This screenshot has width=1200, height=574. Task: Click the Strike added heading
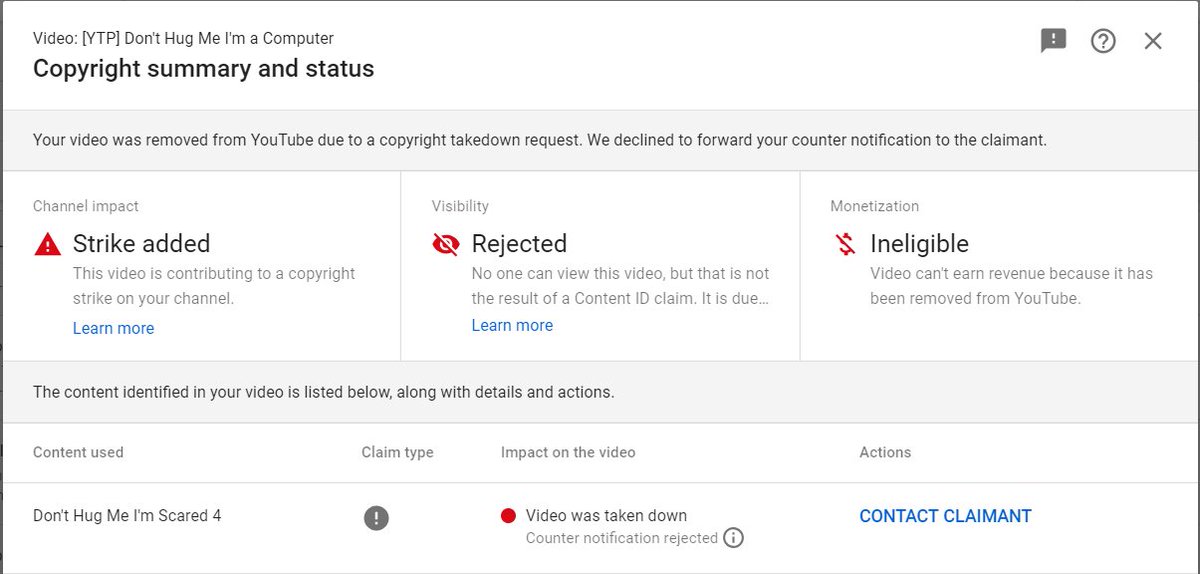[141, 244]
